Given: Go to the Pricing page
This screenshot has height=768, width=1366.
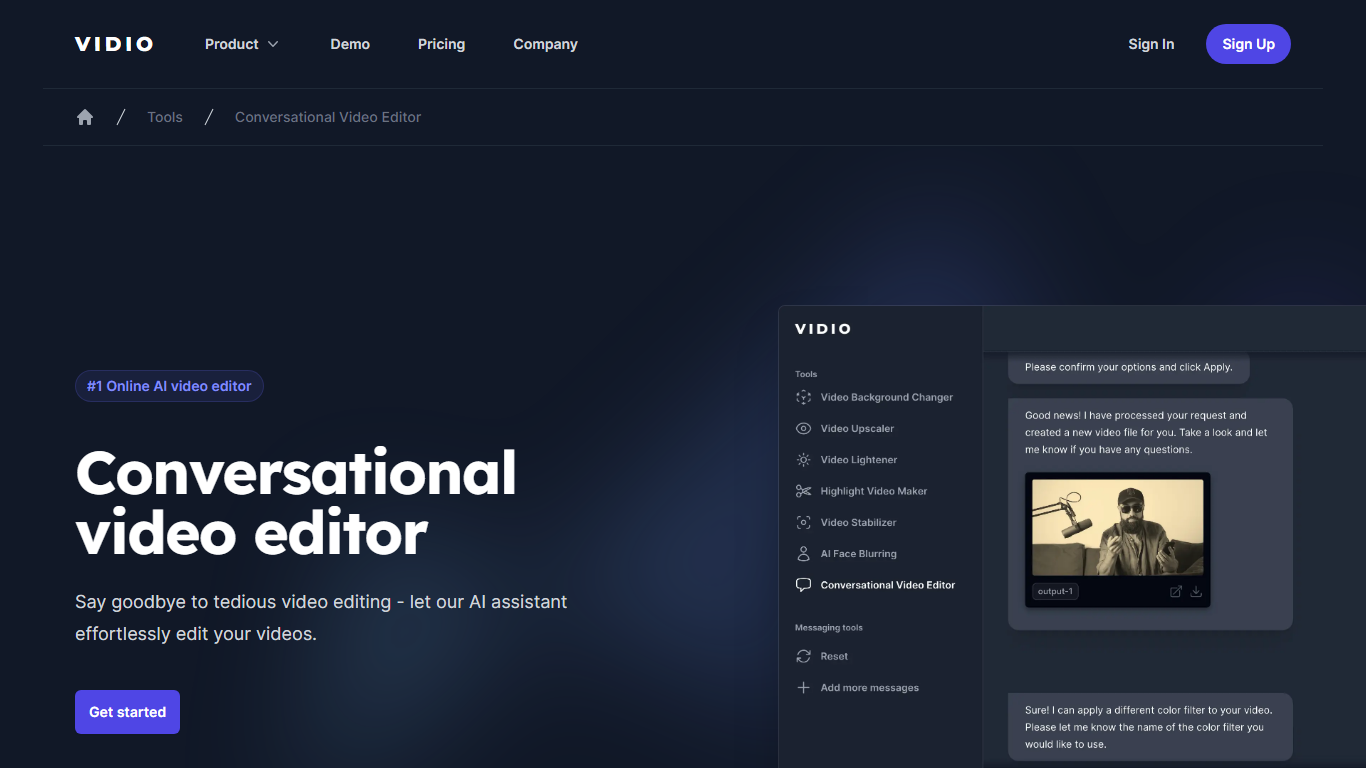Looking at the screenshot, I should 441,44.
